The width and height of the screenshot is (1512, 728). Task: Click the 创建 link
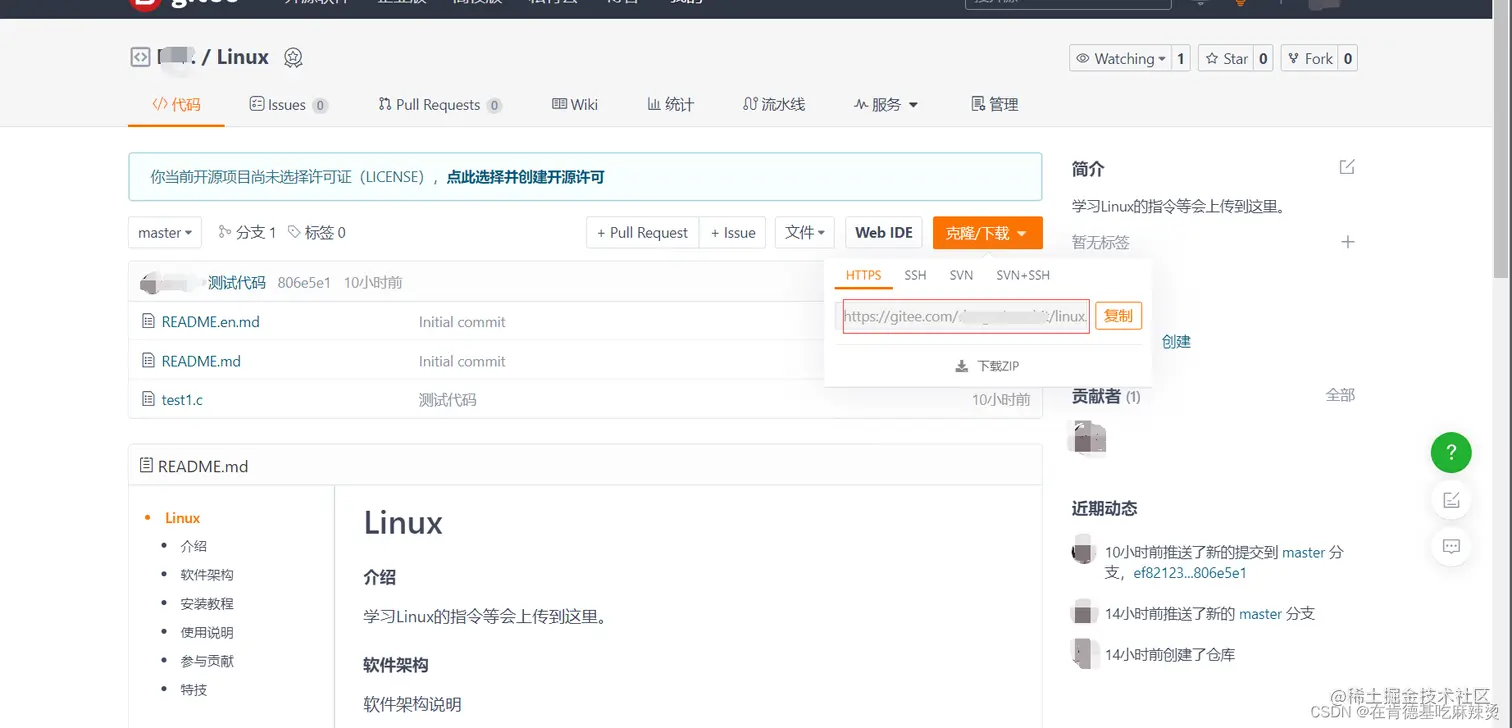(1176, 341)
